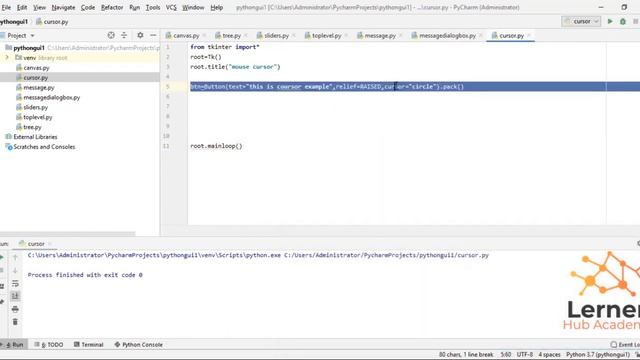The image size is (640, 360).
Task: Print the Run console output
Action: [15, 309]
